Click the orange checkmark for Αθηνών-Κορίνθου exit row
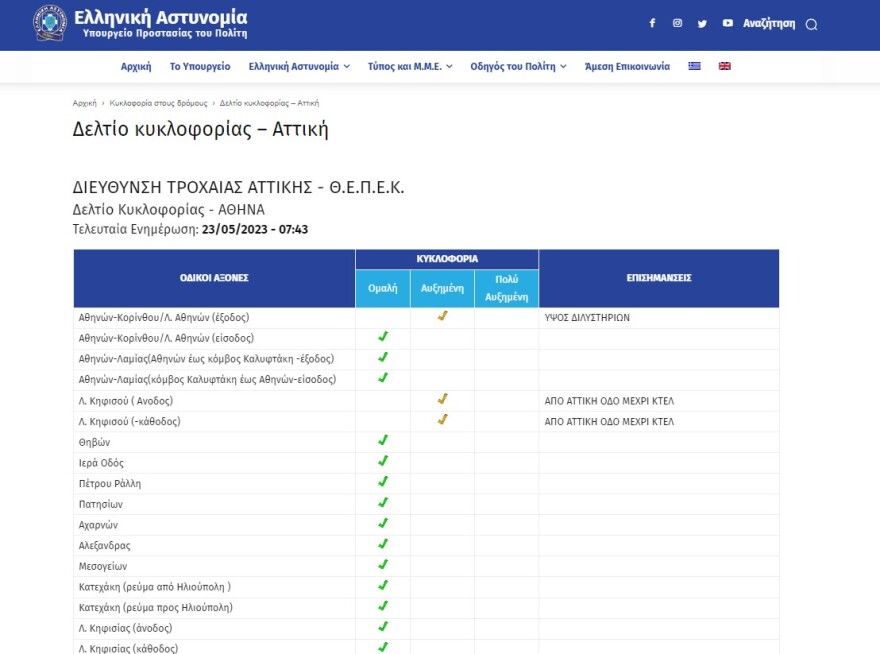Screen dimensions: 880x654 [x=441, y=317]
